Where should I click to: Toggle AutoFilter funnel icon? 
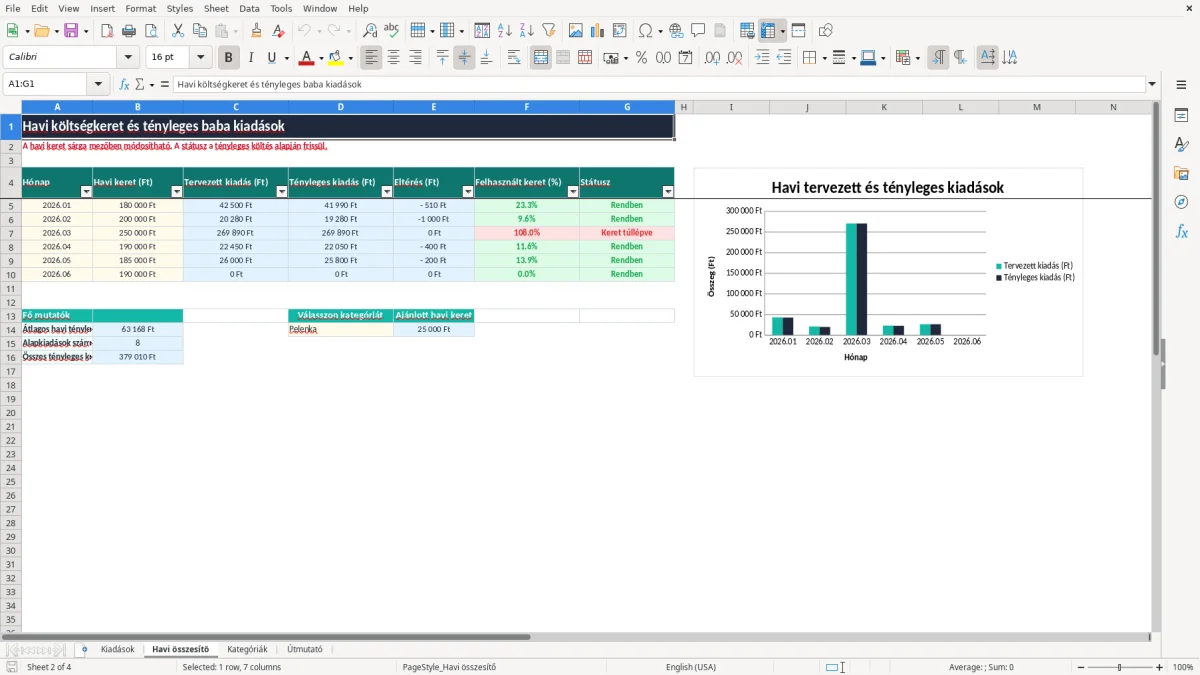point(549,31)
